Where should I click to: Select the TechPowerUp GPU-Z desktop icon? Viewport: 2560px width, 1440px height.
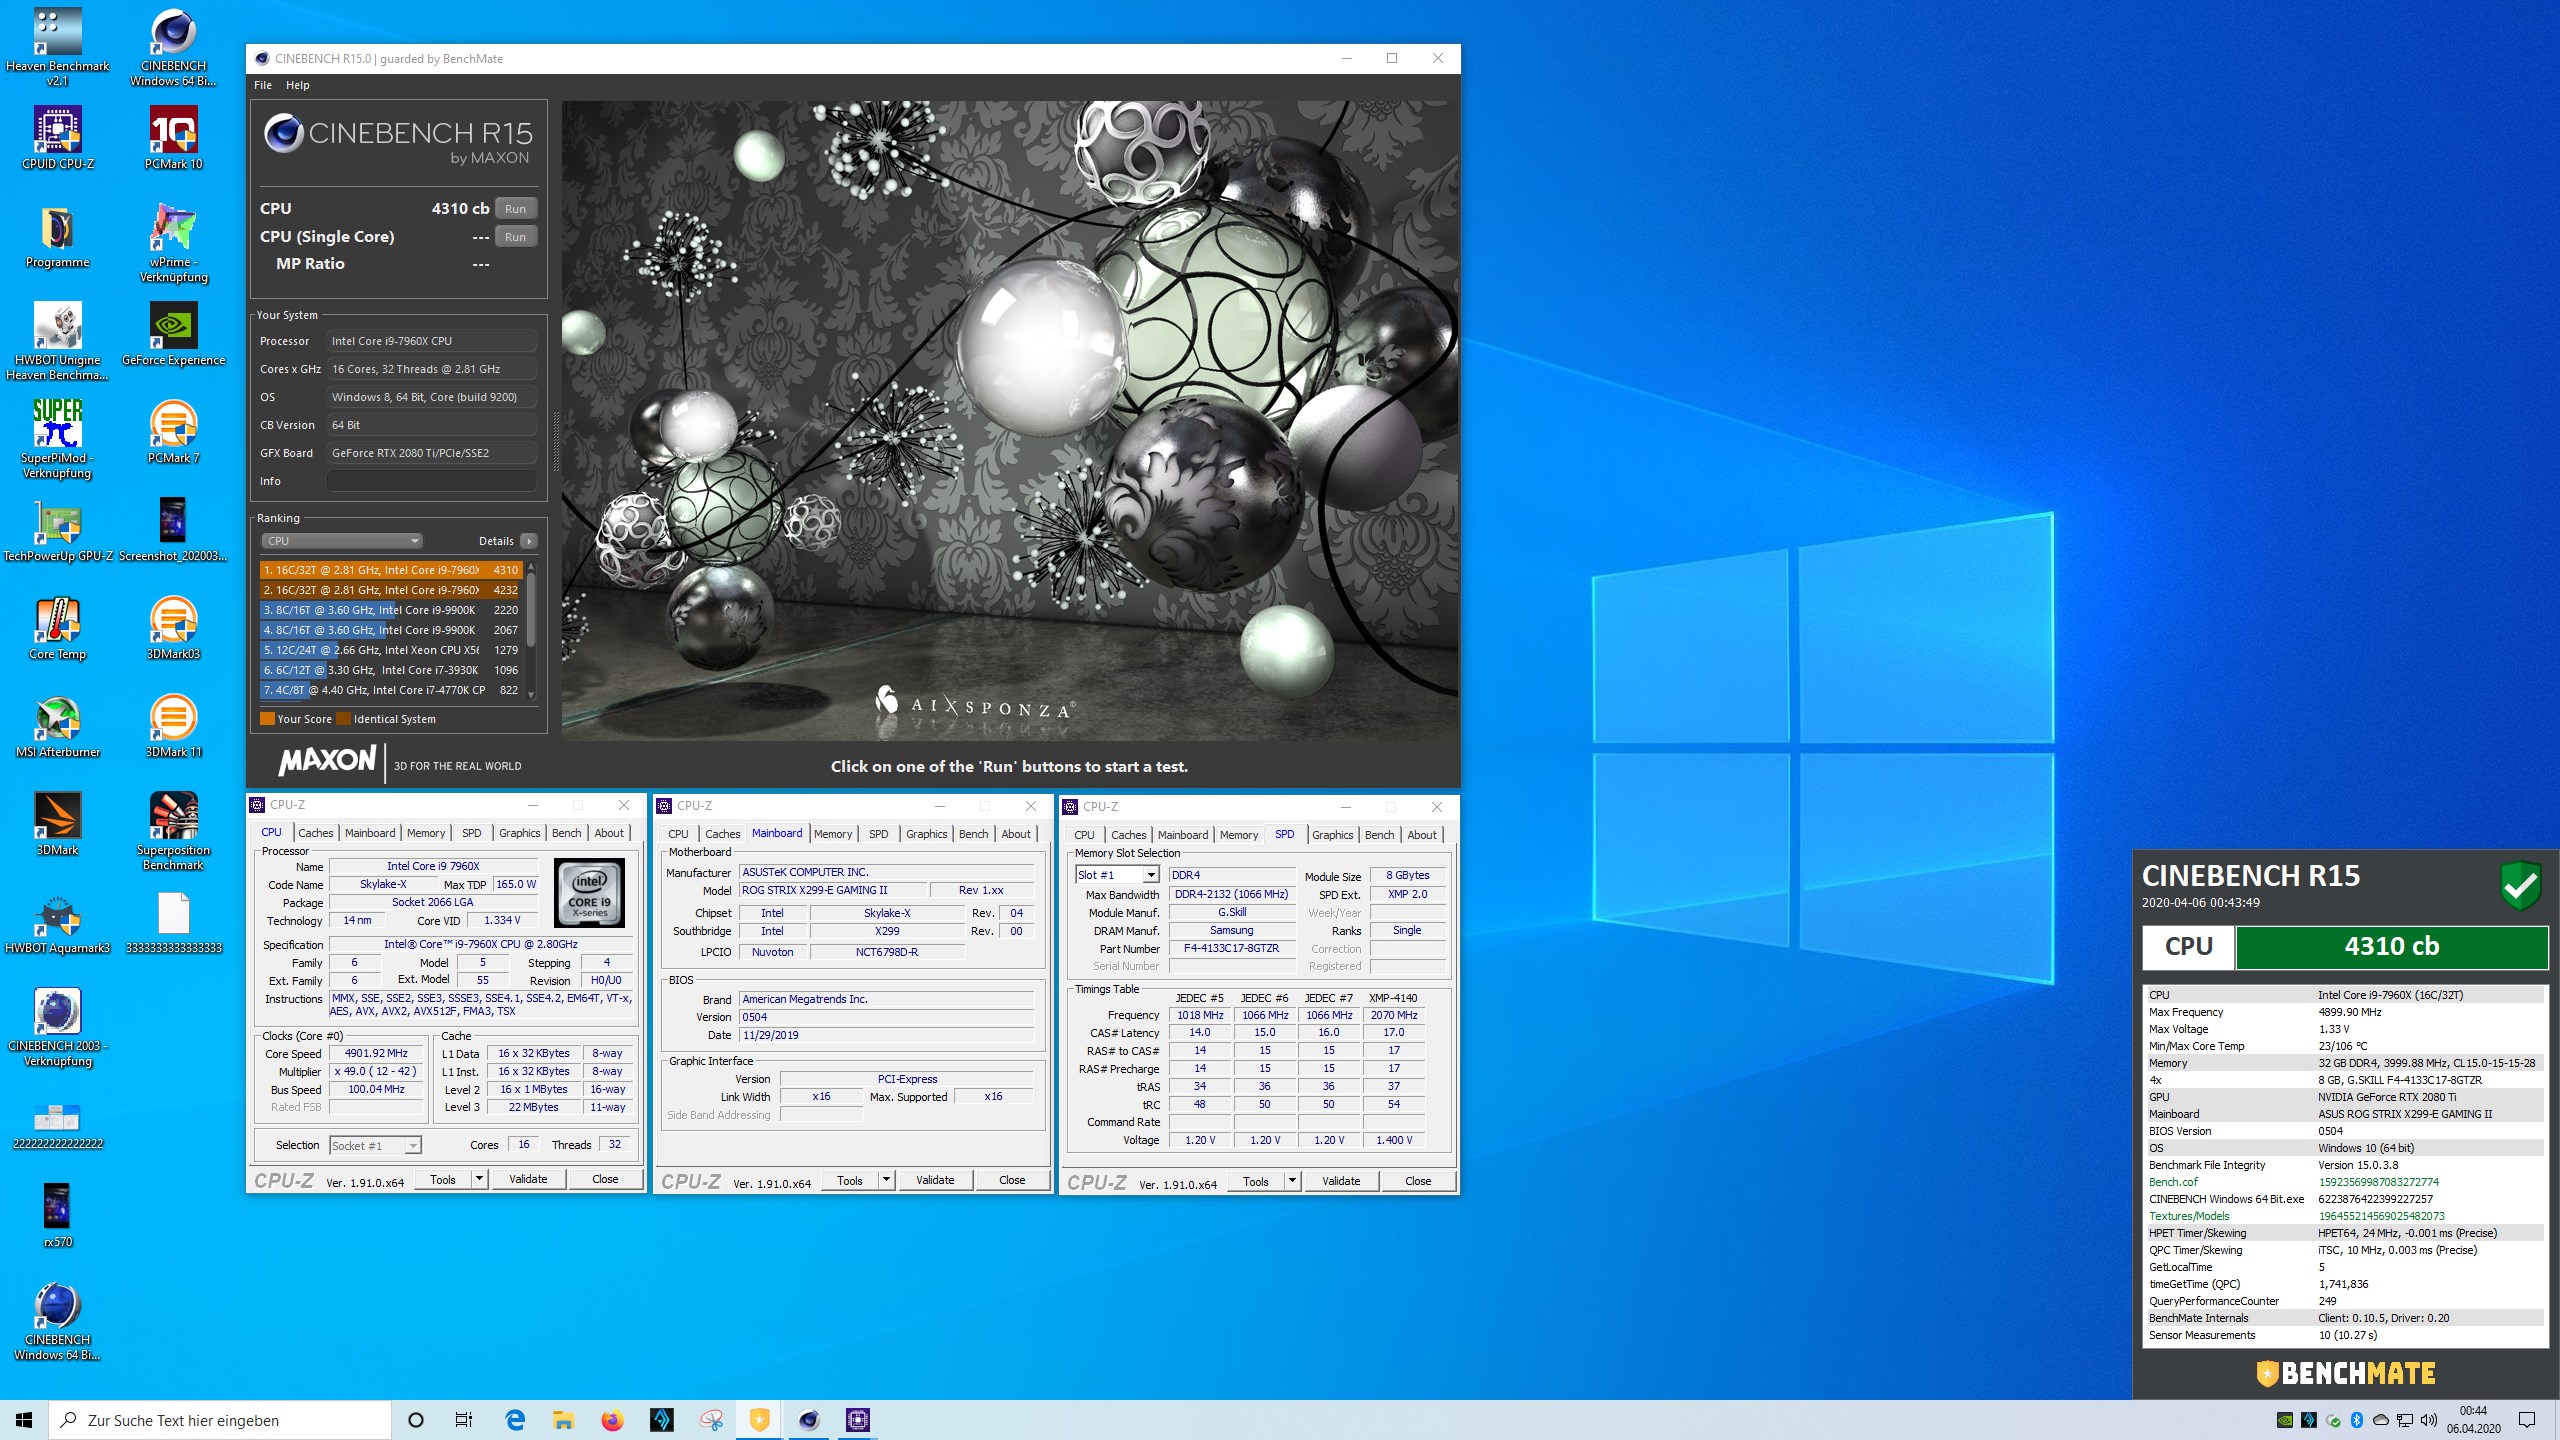pos(58,530)
